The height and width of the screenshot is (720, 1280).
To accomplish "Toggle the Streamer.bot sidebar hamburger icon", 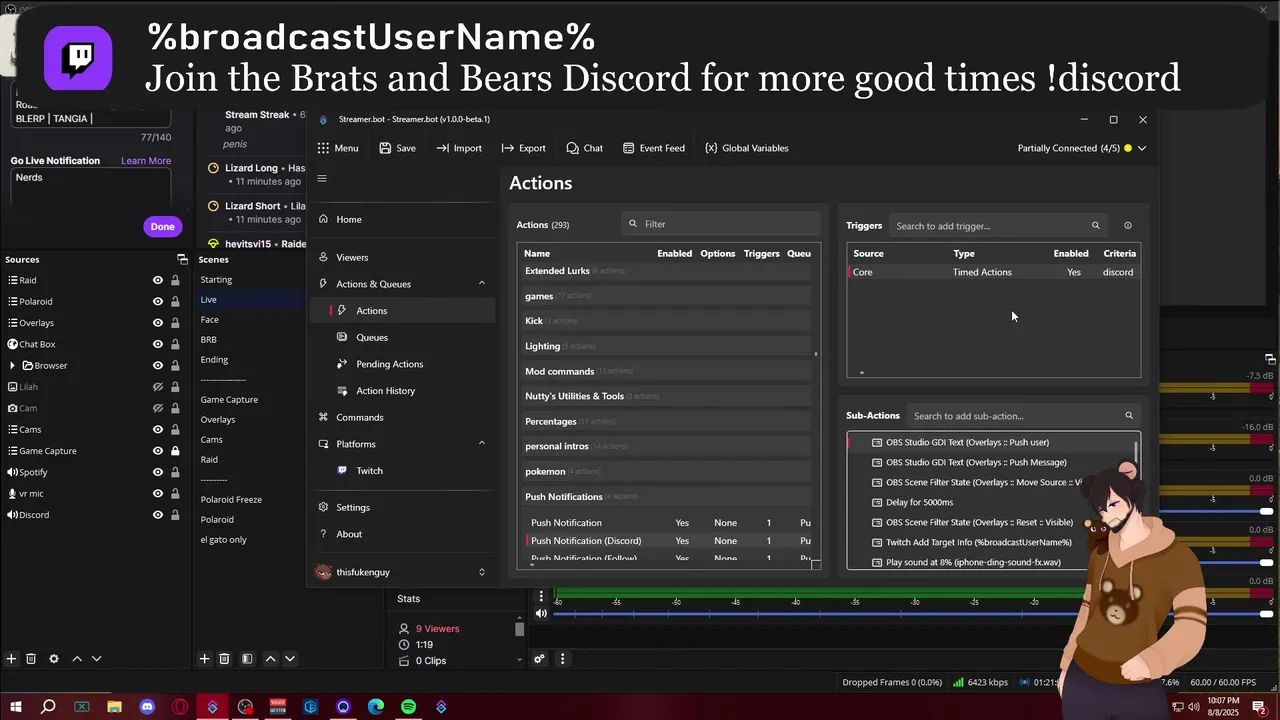I will tap(322, 179).
